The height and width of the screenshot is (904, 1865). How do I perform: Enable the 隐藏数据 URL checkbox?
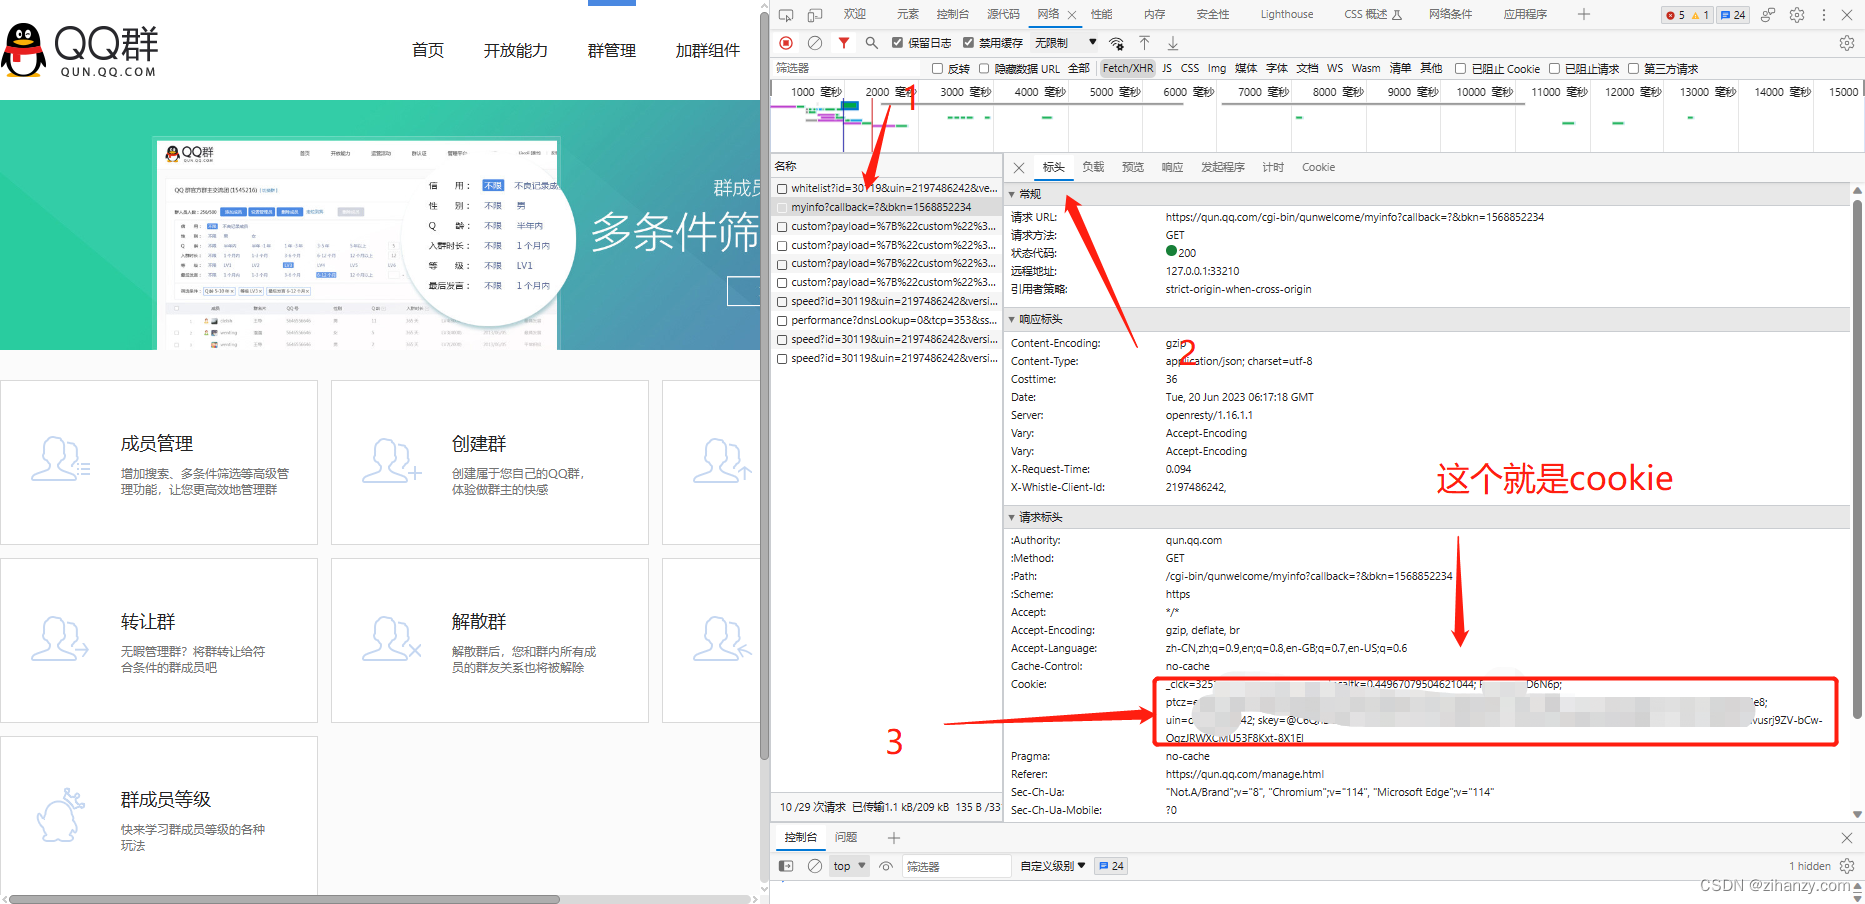[984, 69]
